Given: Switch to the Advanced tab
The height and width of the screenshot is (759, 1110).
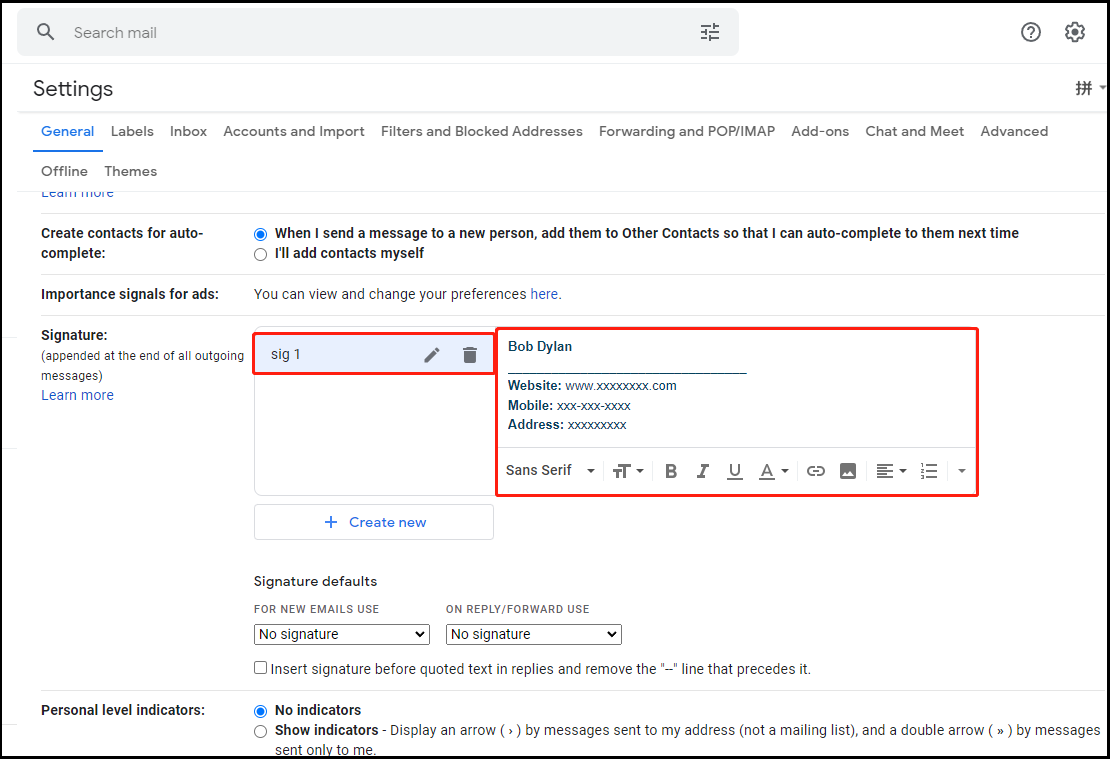Looking at the screenshot, I should point(1014,131).
